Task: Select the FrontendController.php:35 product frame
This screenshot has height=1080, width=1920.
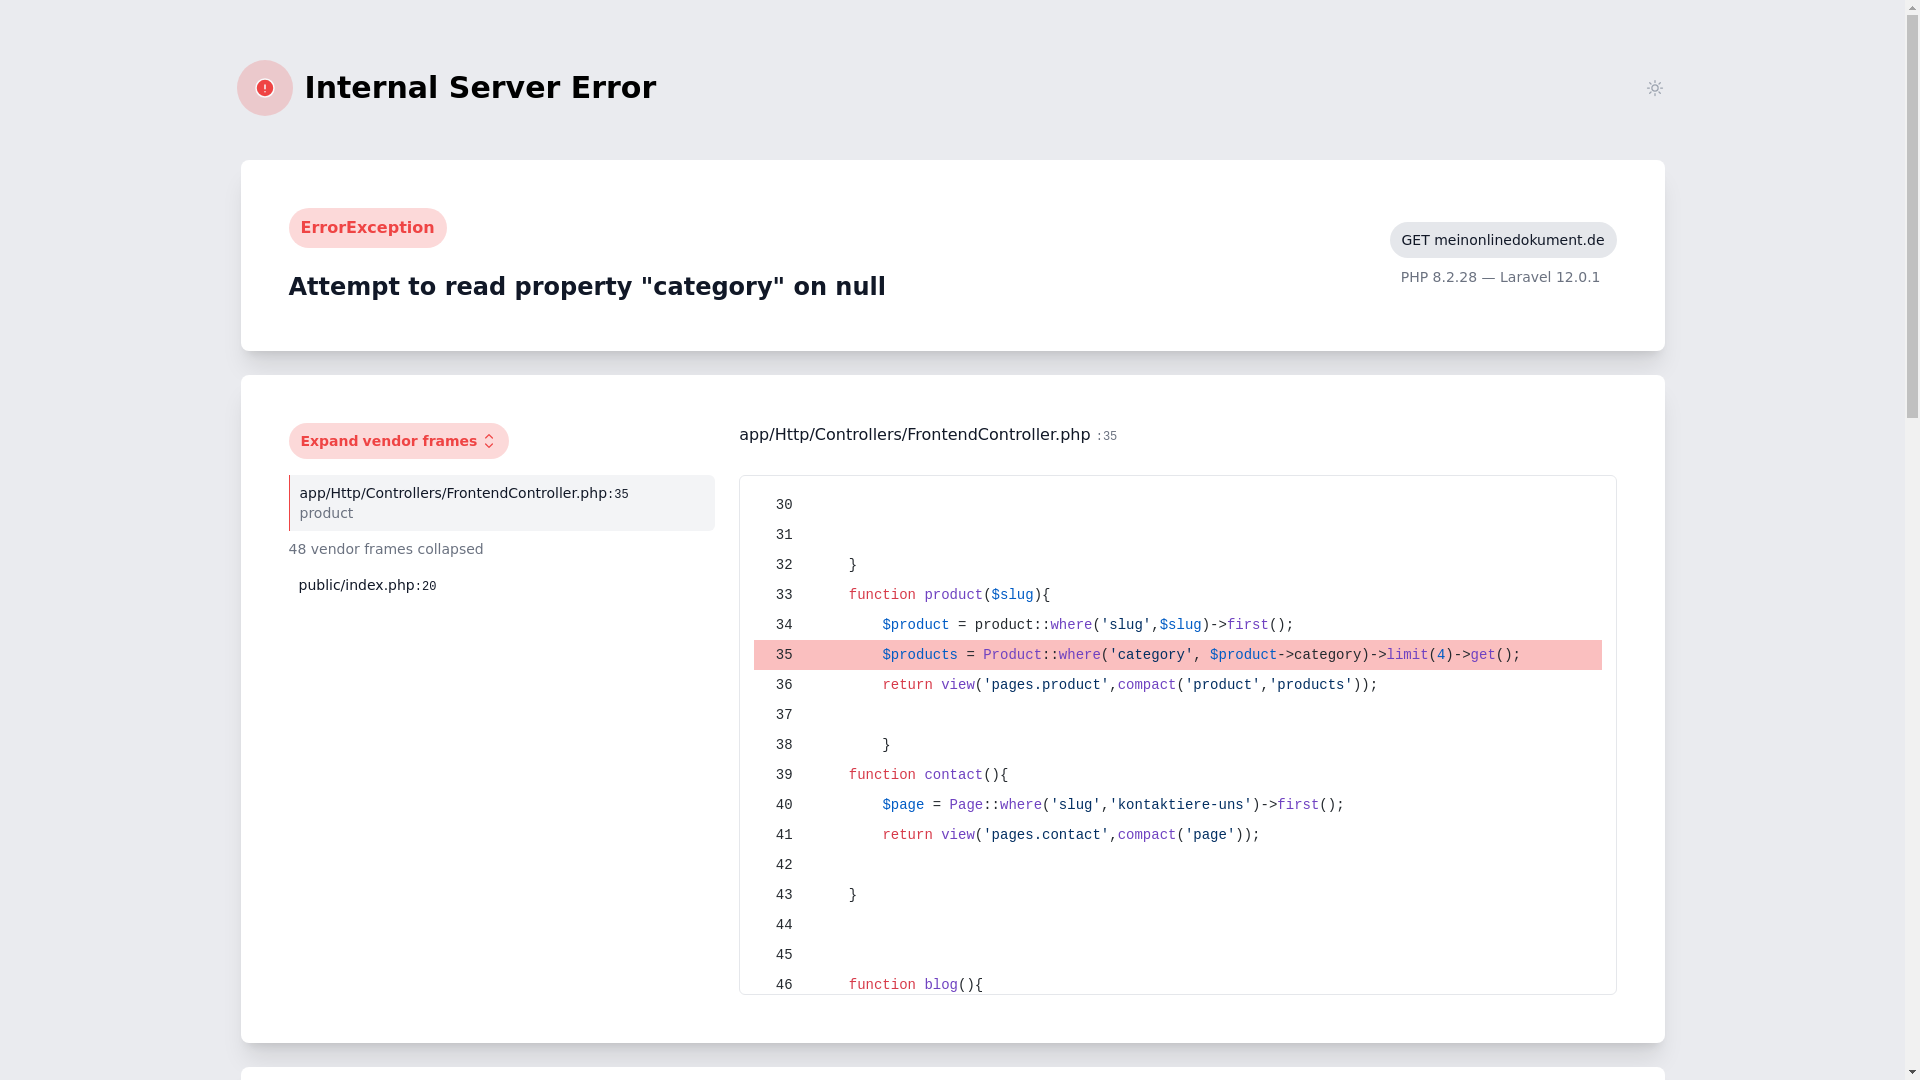Action: tap(502, 503)
